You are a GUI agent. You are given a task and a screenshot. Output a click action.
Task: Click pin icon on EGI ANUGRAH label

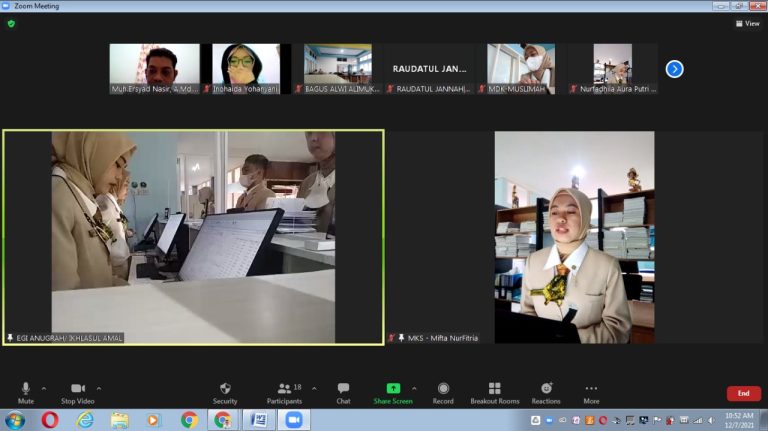(10, 338)
